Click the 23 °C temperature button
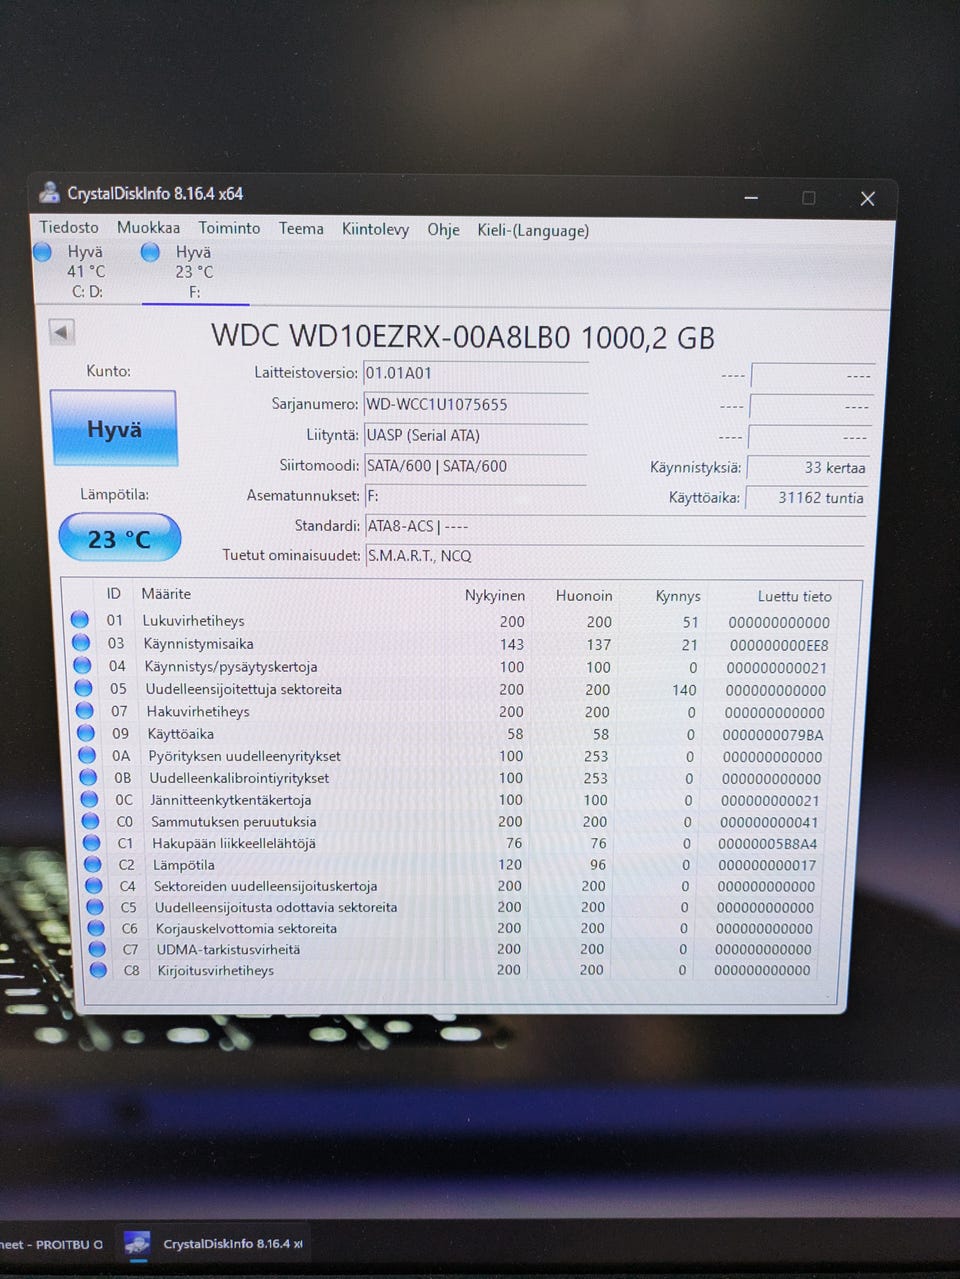 [119, 539]
